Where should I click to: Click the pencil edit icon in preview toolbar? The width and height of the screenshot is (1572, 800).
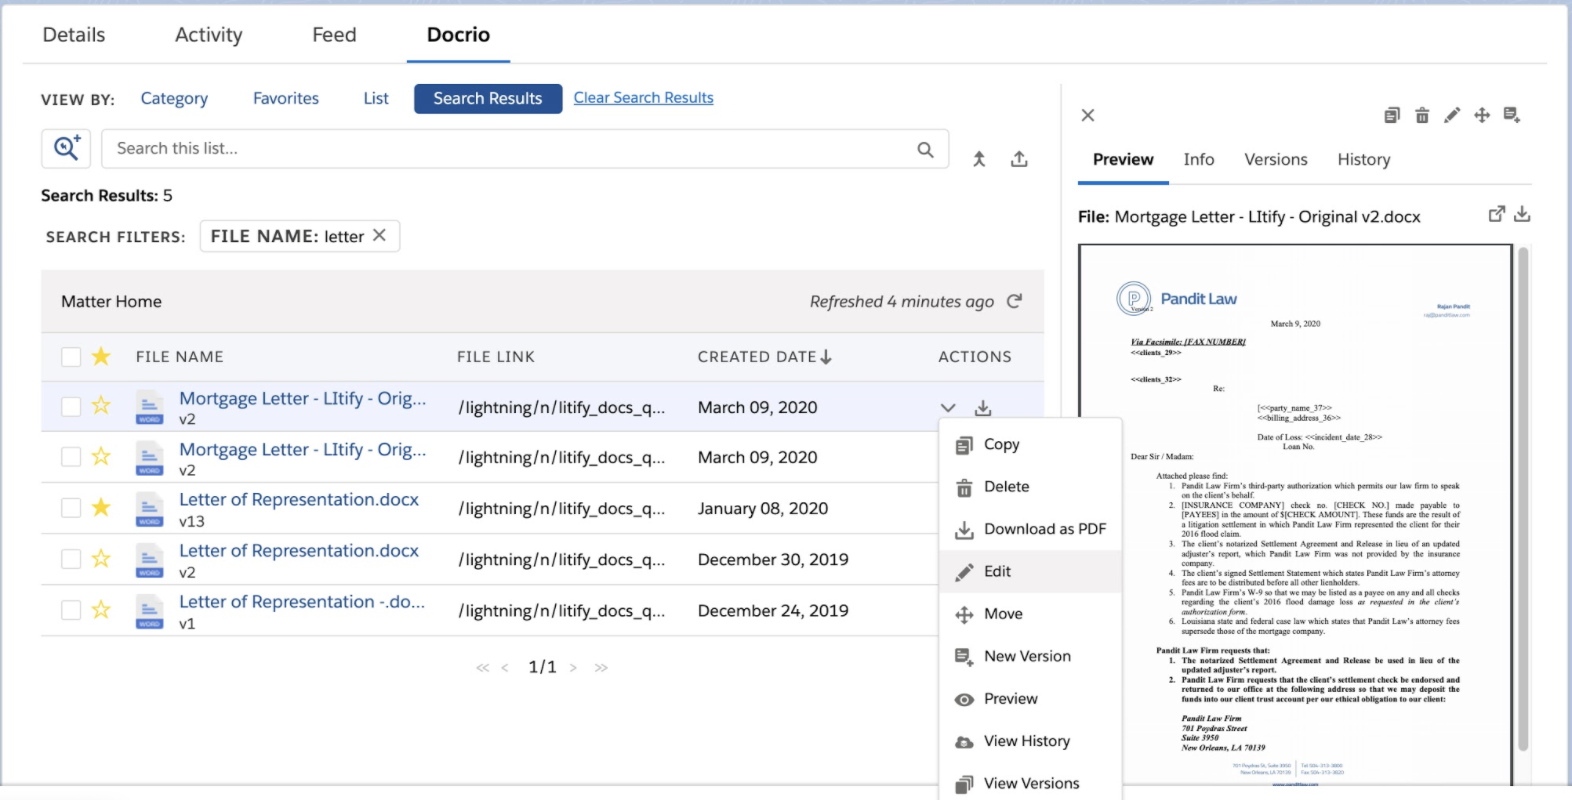pyautogui.click(x=1452, y=115)
